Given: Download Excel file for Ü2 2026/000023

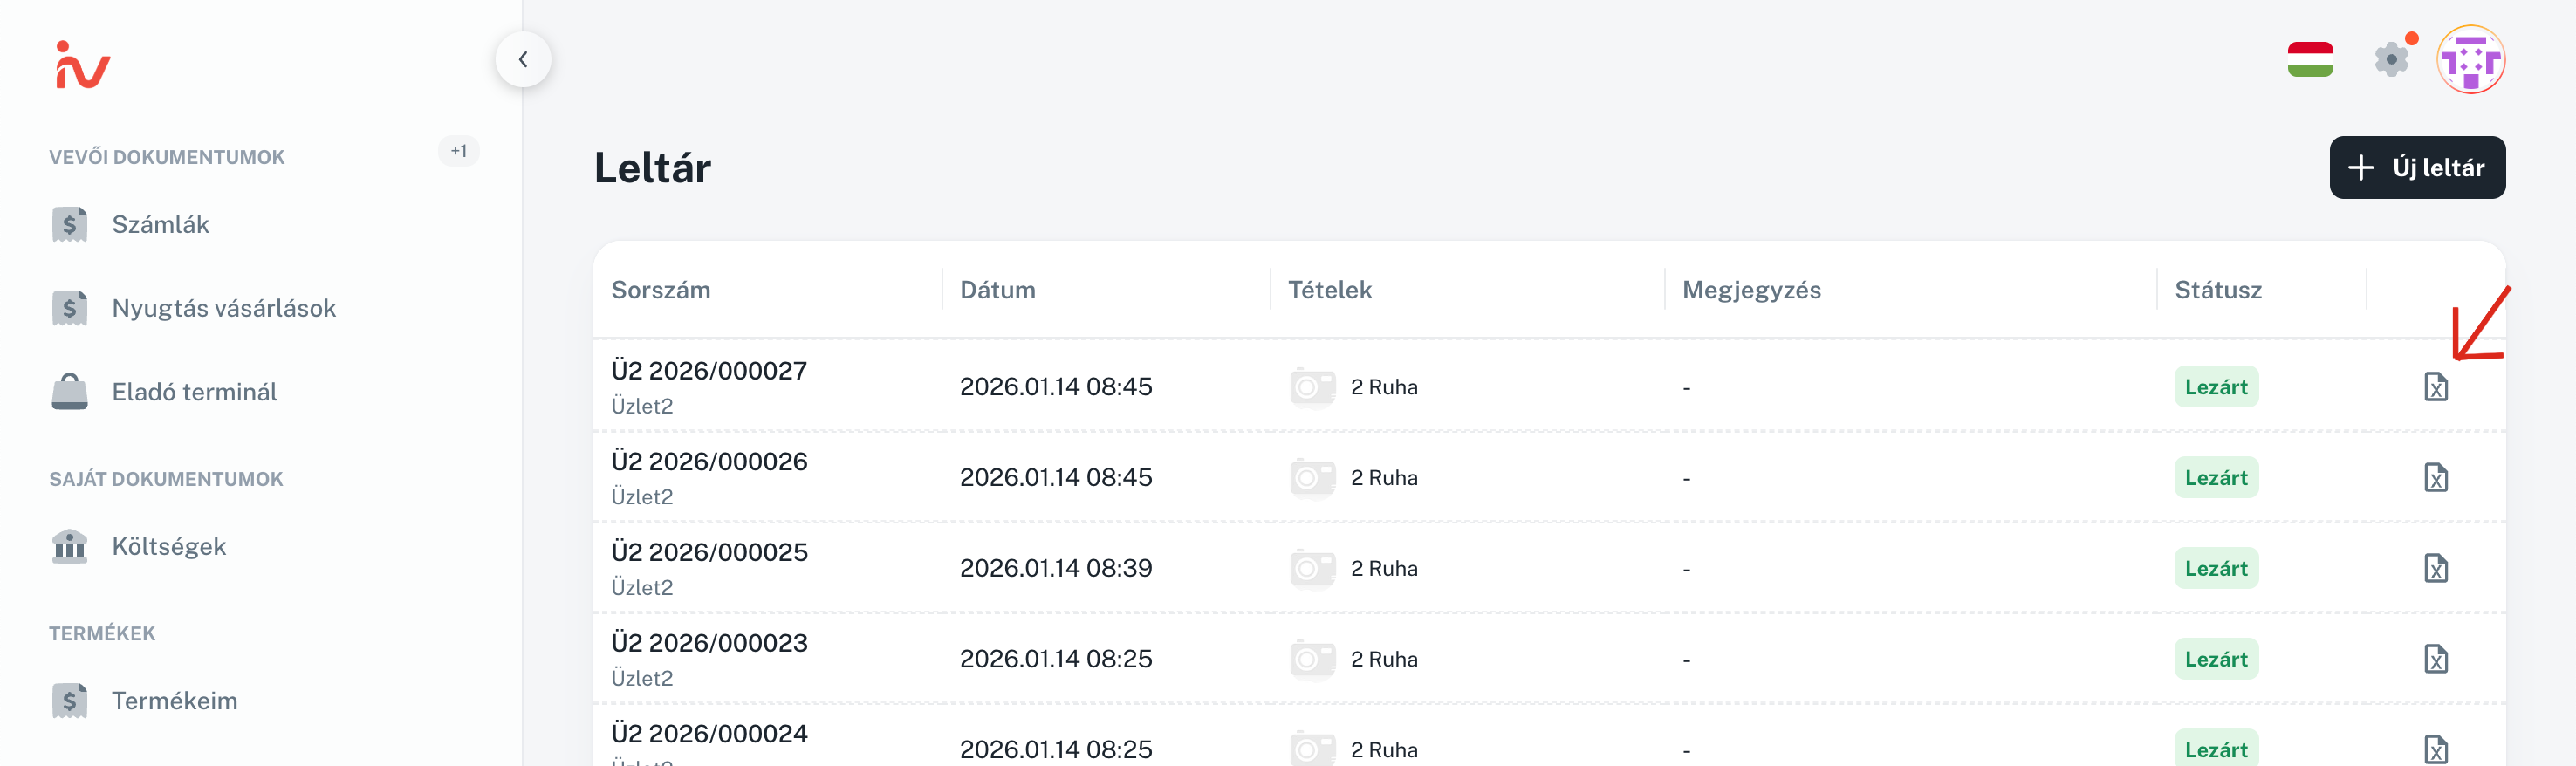Looking at the screenshot, I should tap(2435, 659).
